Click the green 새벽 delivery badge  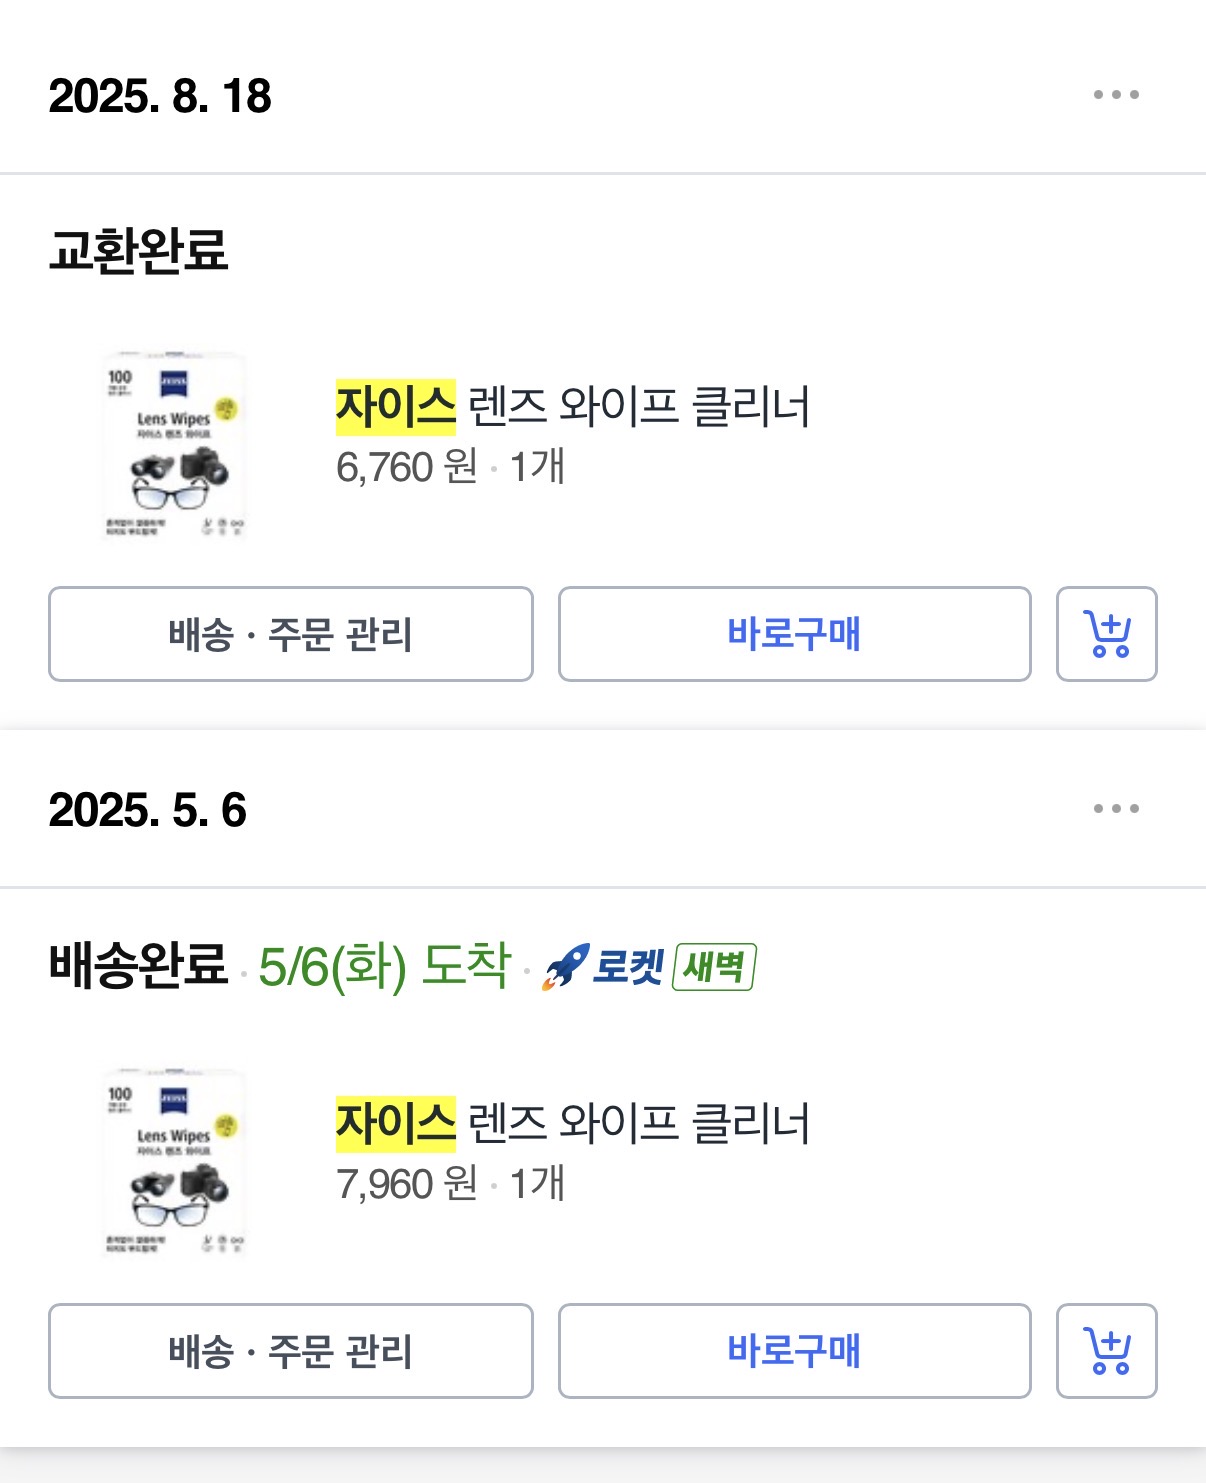click(714, 967)
